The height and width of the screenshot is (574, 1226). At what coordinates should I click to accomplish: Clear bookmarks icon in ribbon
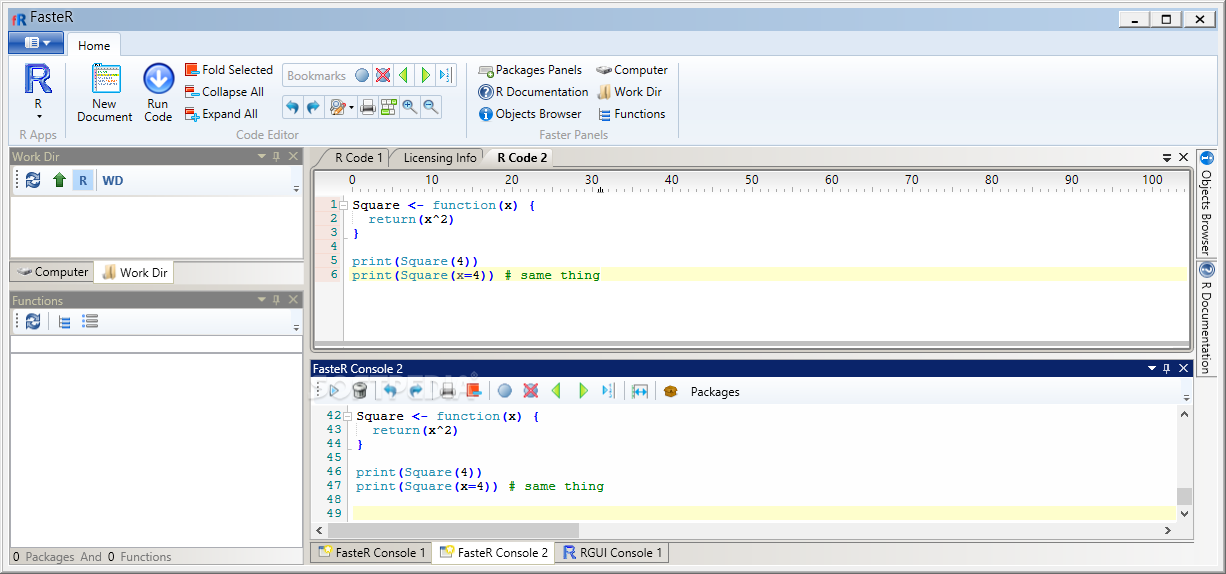(382, 76)
